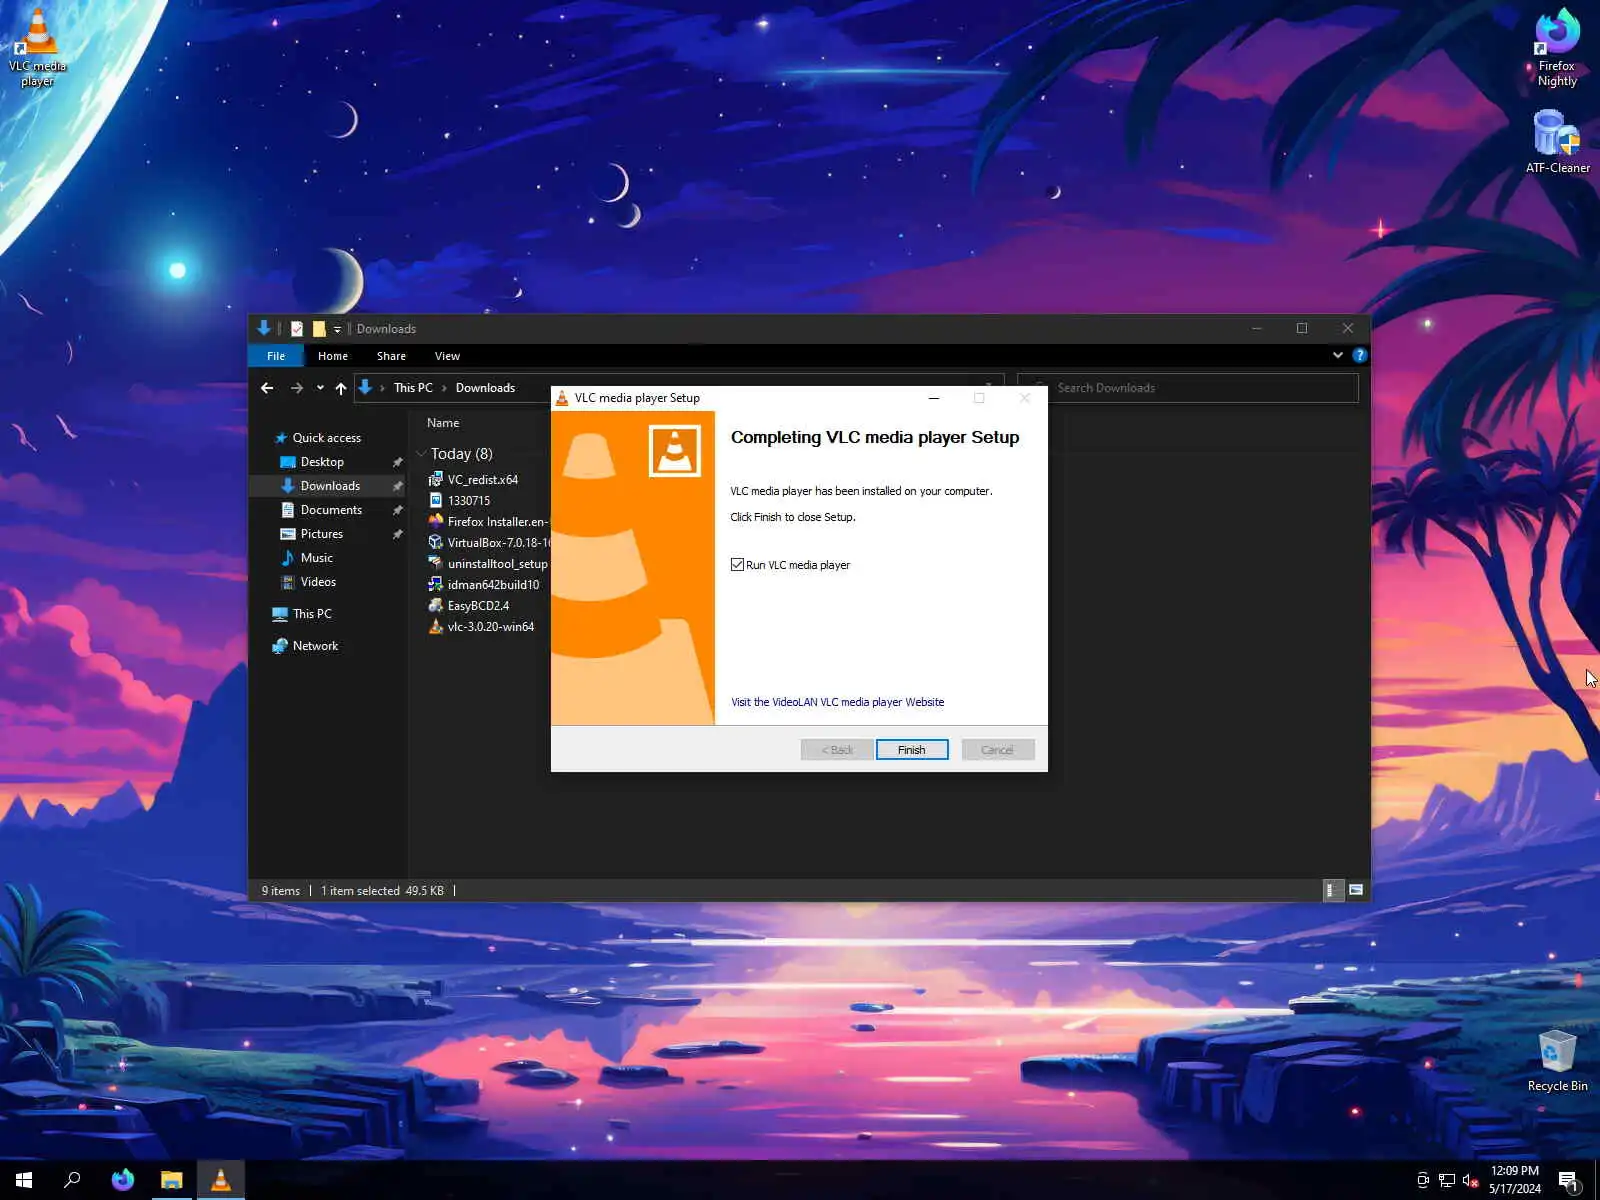The height and width of the screenshot is (1200, 1600).
Task: Uncheck Run VLC media player checkbox
Action: tap(737, 565)
